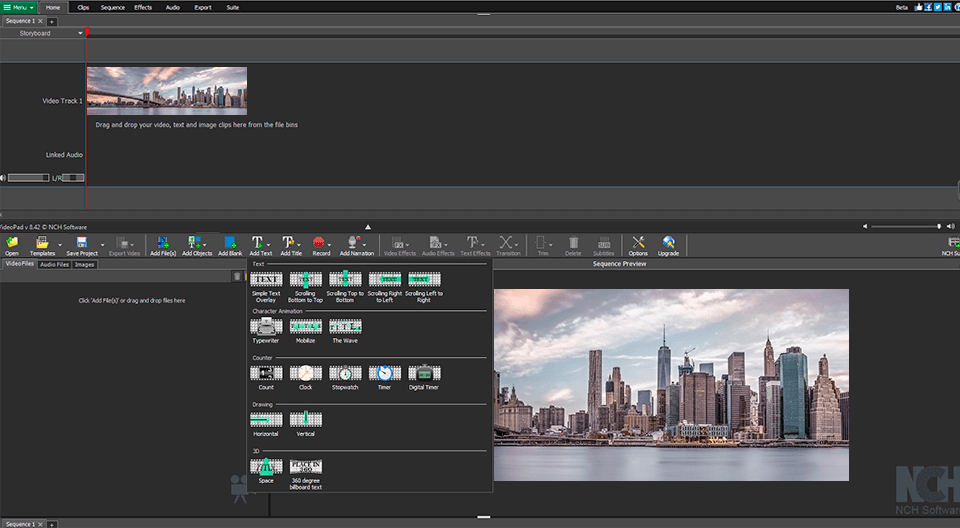Select the Digital Timer counter
960x528 pixels.
point(424,373)
